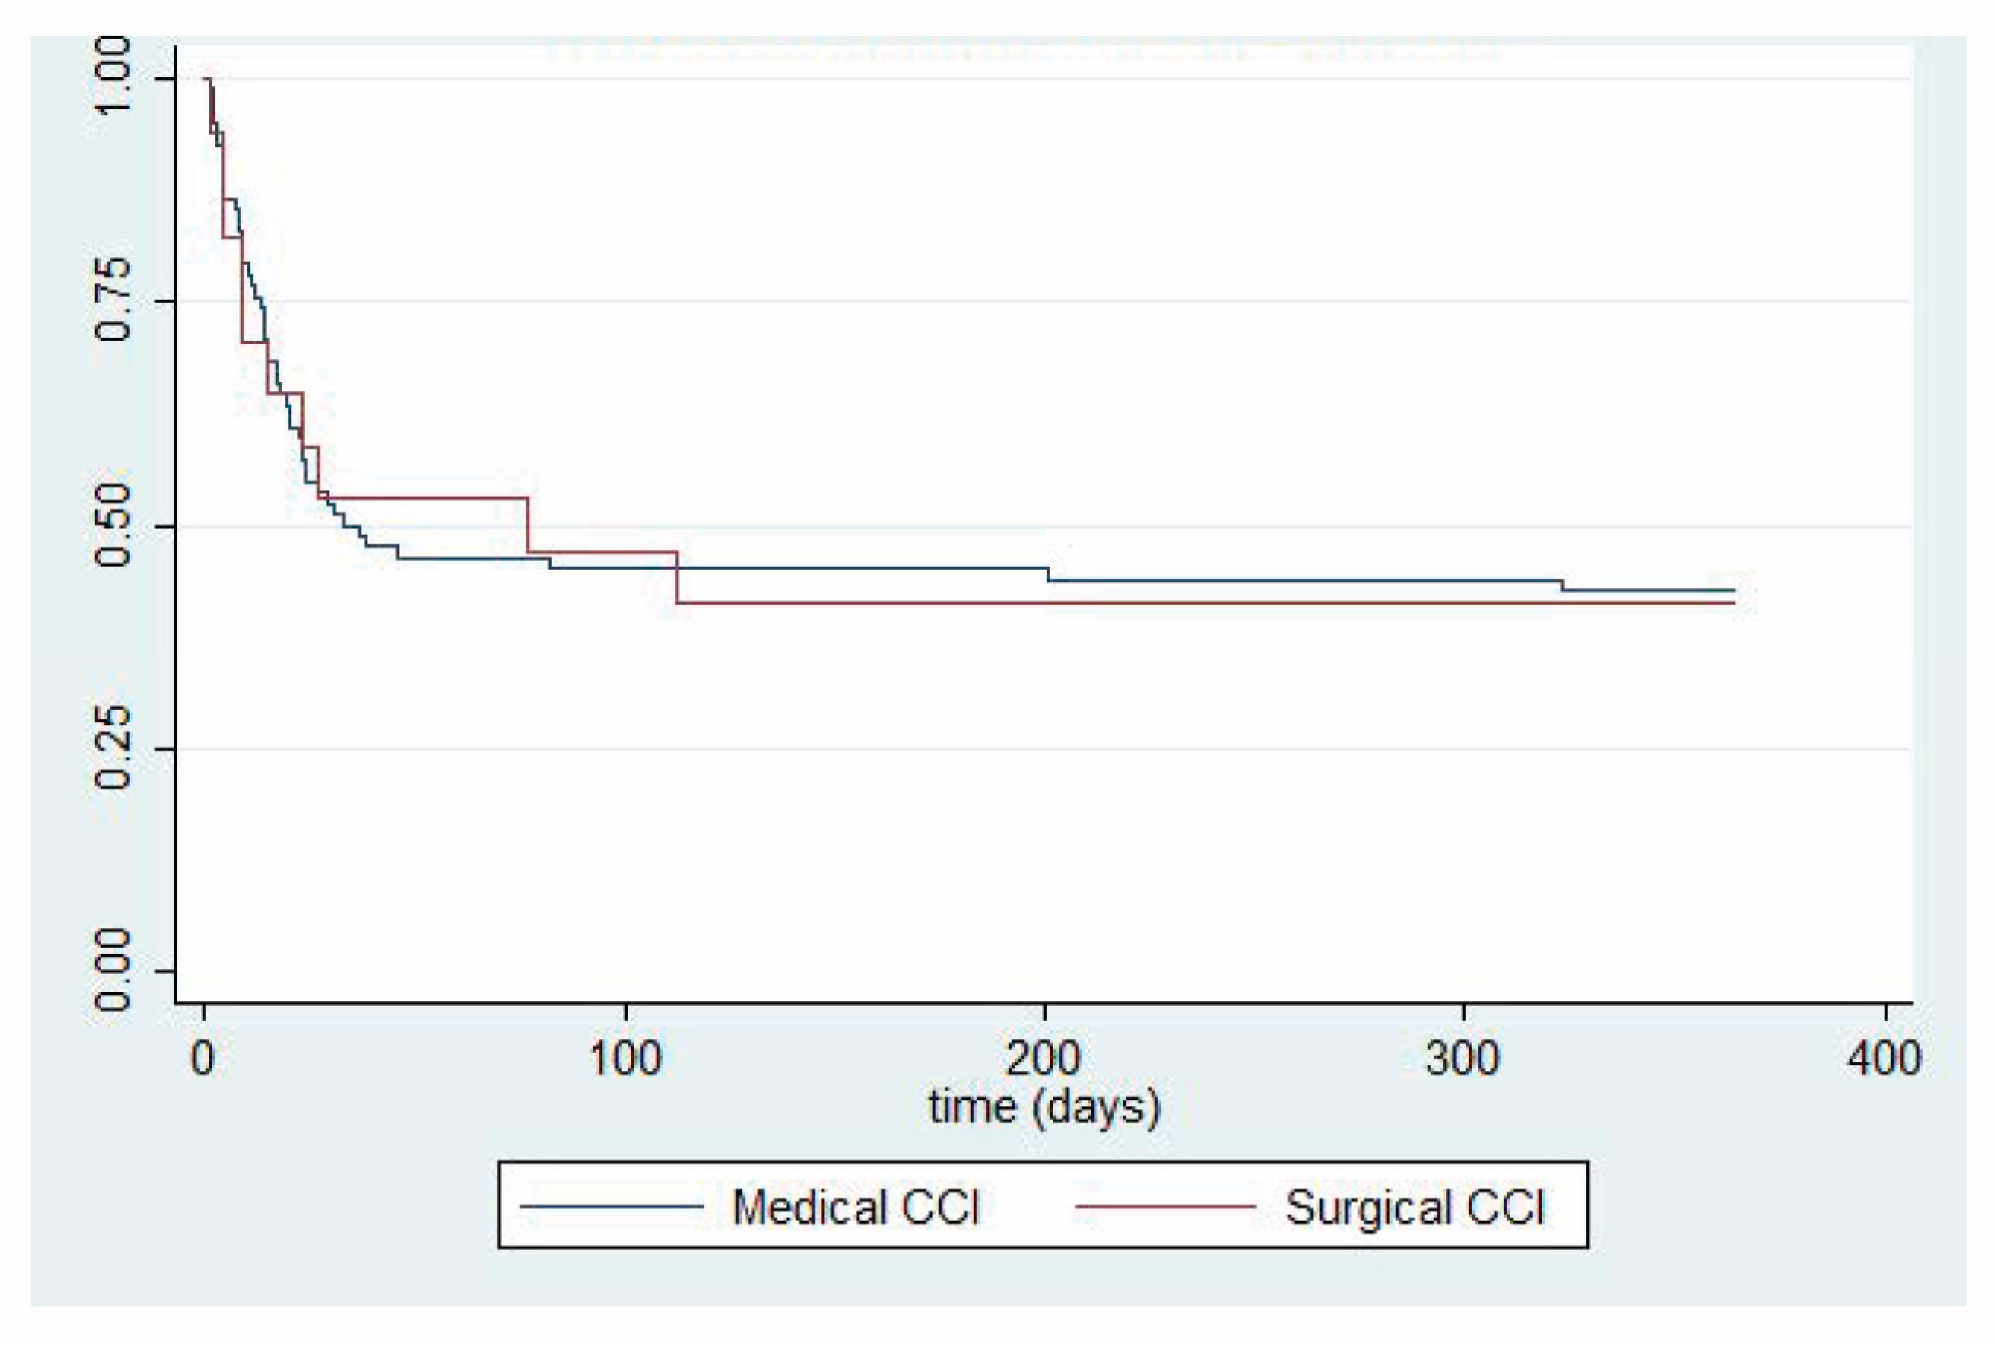This screenshot has width=1995, height=1346.
Task: Click the 0 tick label on x-axis
Action: tap(203, 1058)
